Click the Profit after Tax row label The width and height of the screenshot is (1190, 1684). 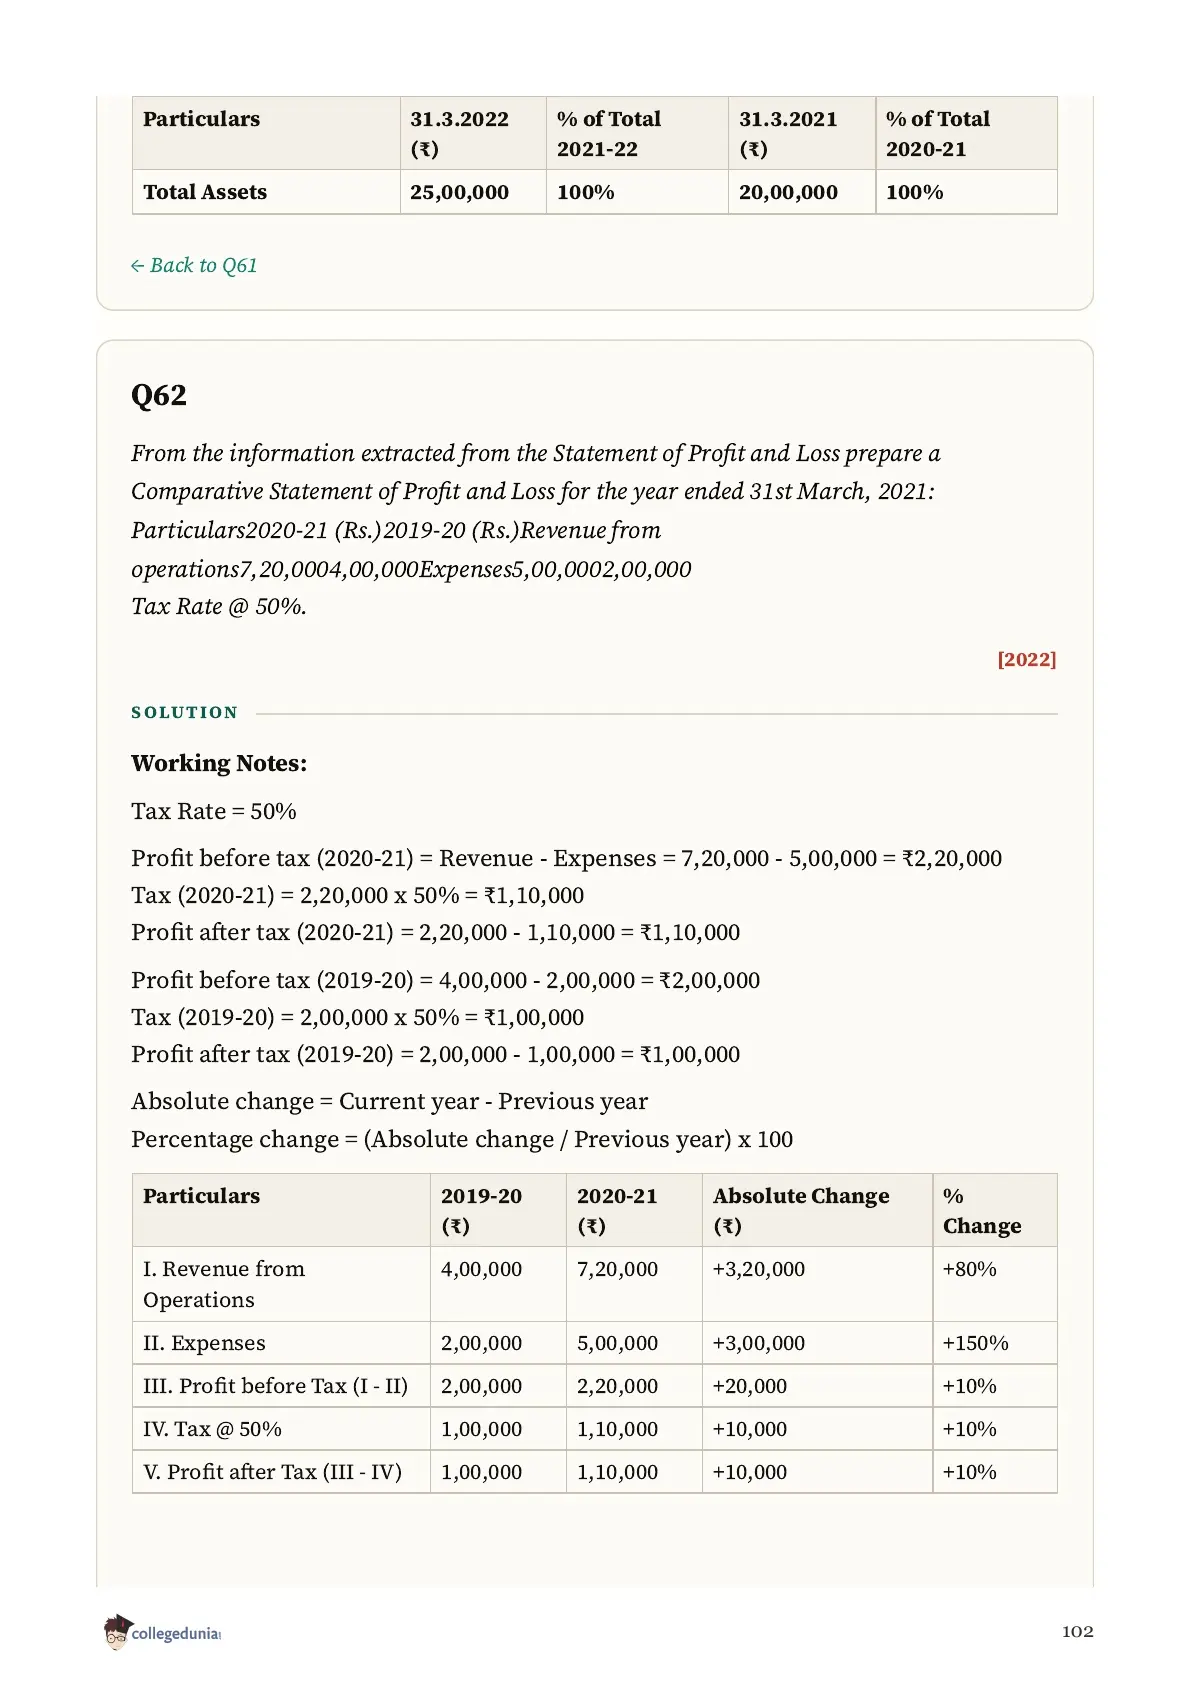[x=272, y=1472]
